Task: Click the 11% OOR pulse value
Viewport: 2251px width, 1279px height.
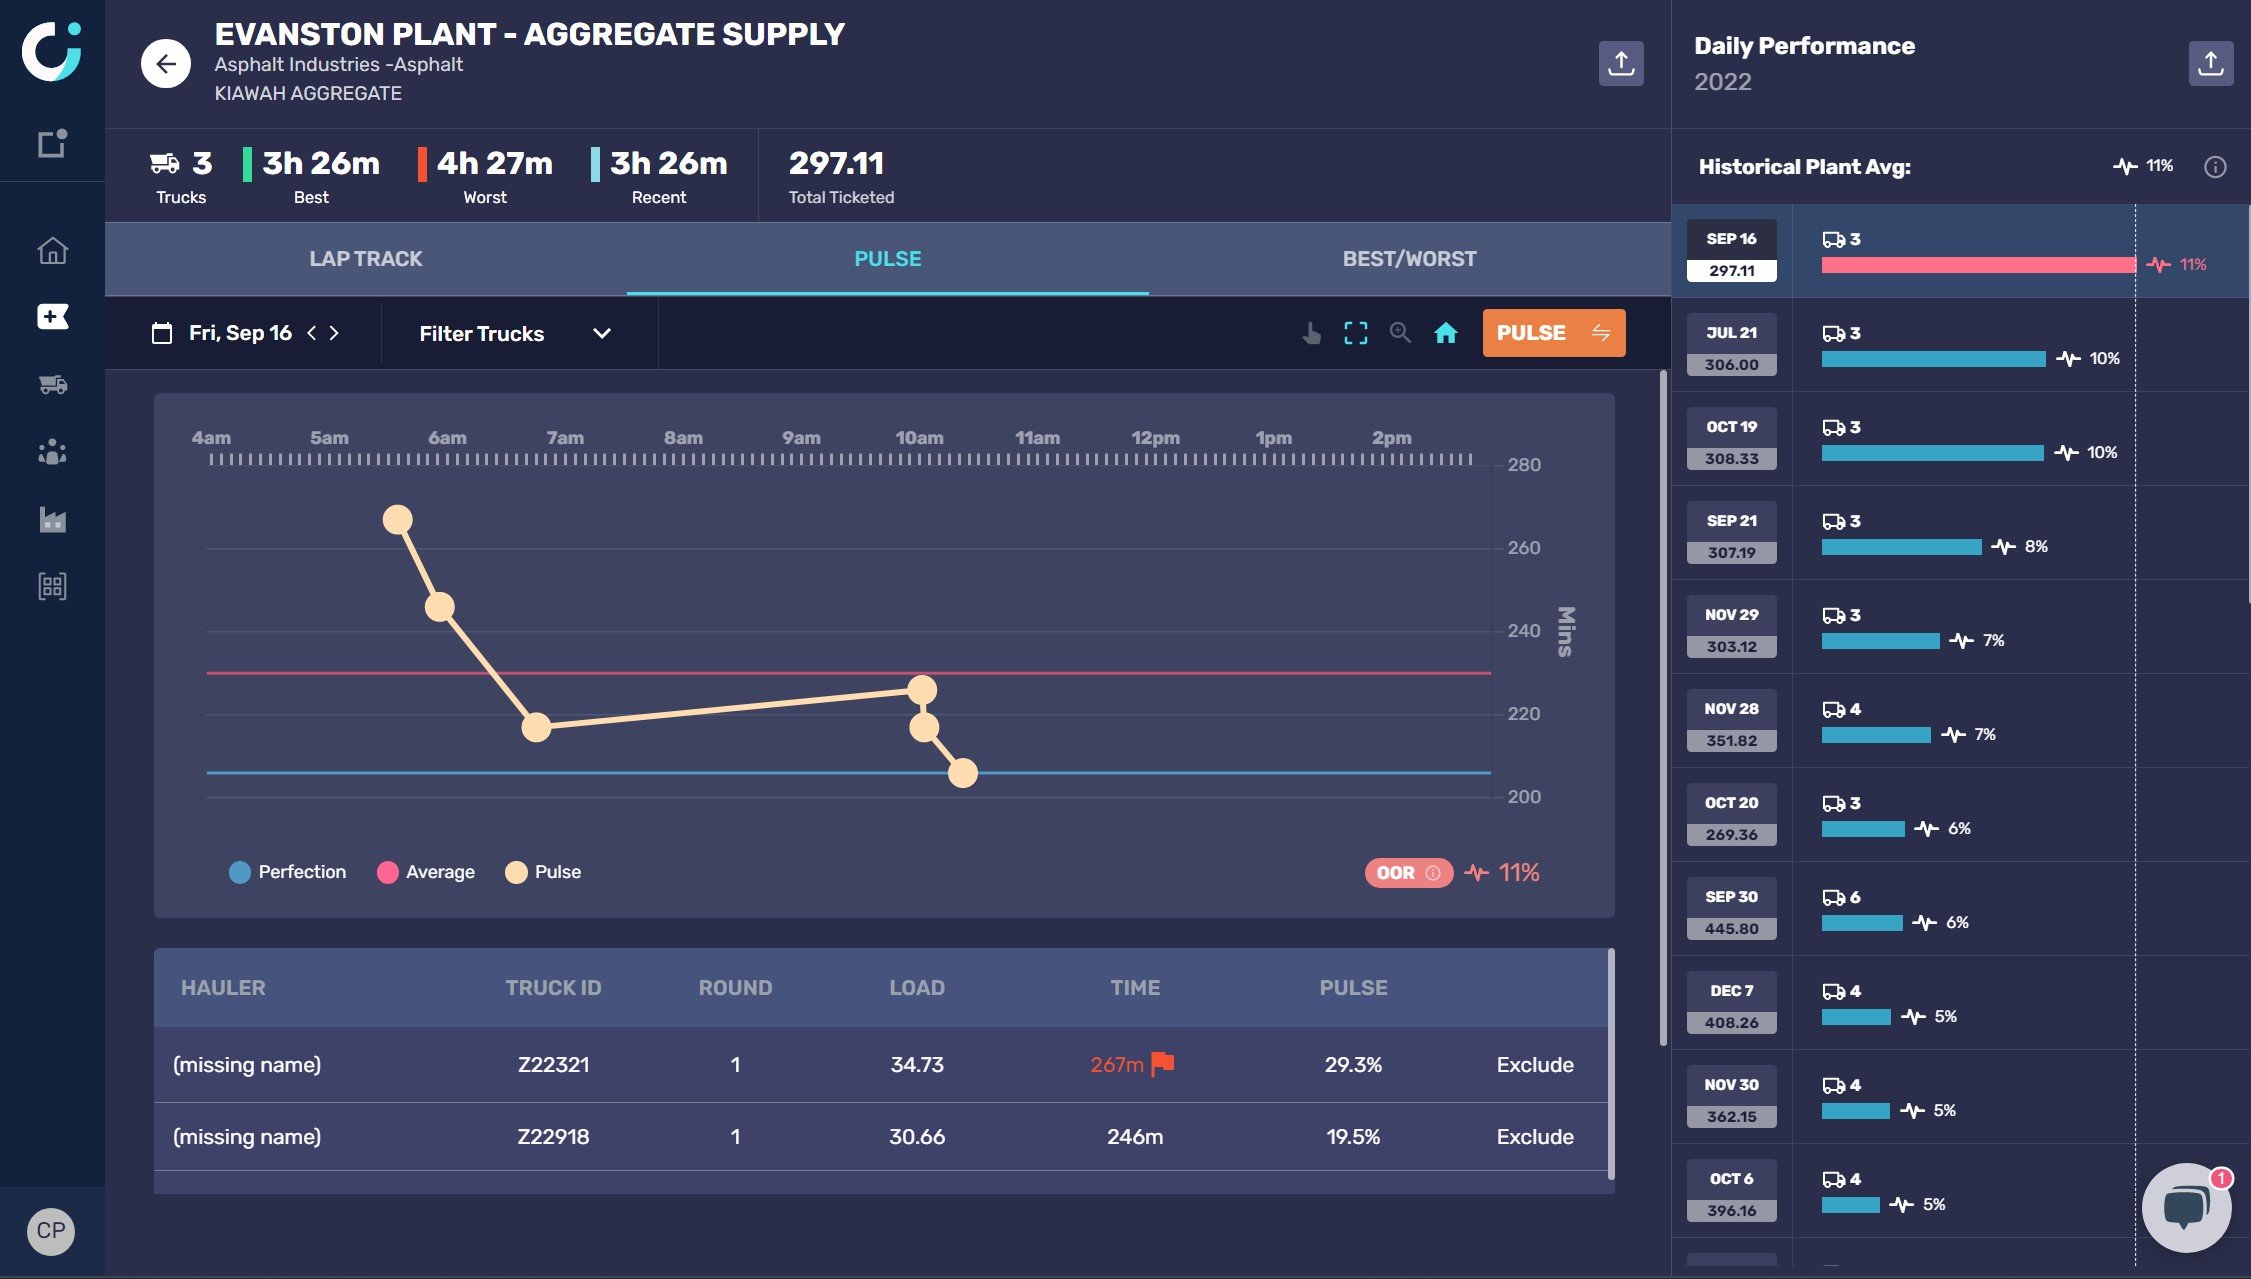Action: pos(1519,873)
